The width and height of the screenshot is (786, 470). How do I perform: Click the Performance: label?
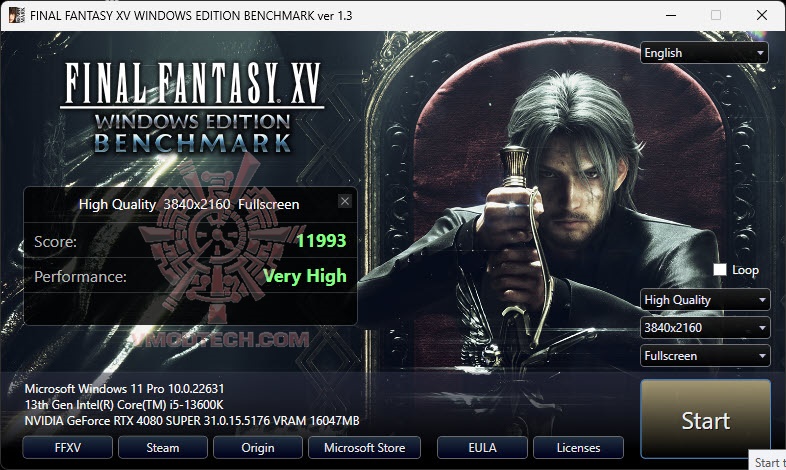click(80, 277)
